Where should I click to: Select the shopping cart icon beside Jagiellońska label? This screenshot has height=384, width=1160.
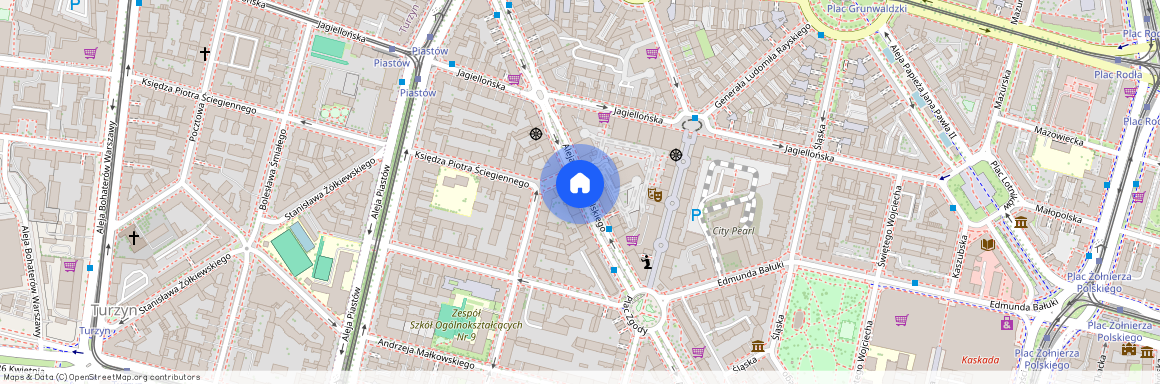(x=604, y=116)
